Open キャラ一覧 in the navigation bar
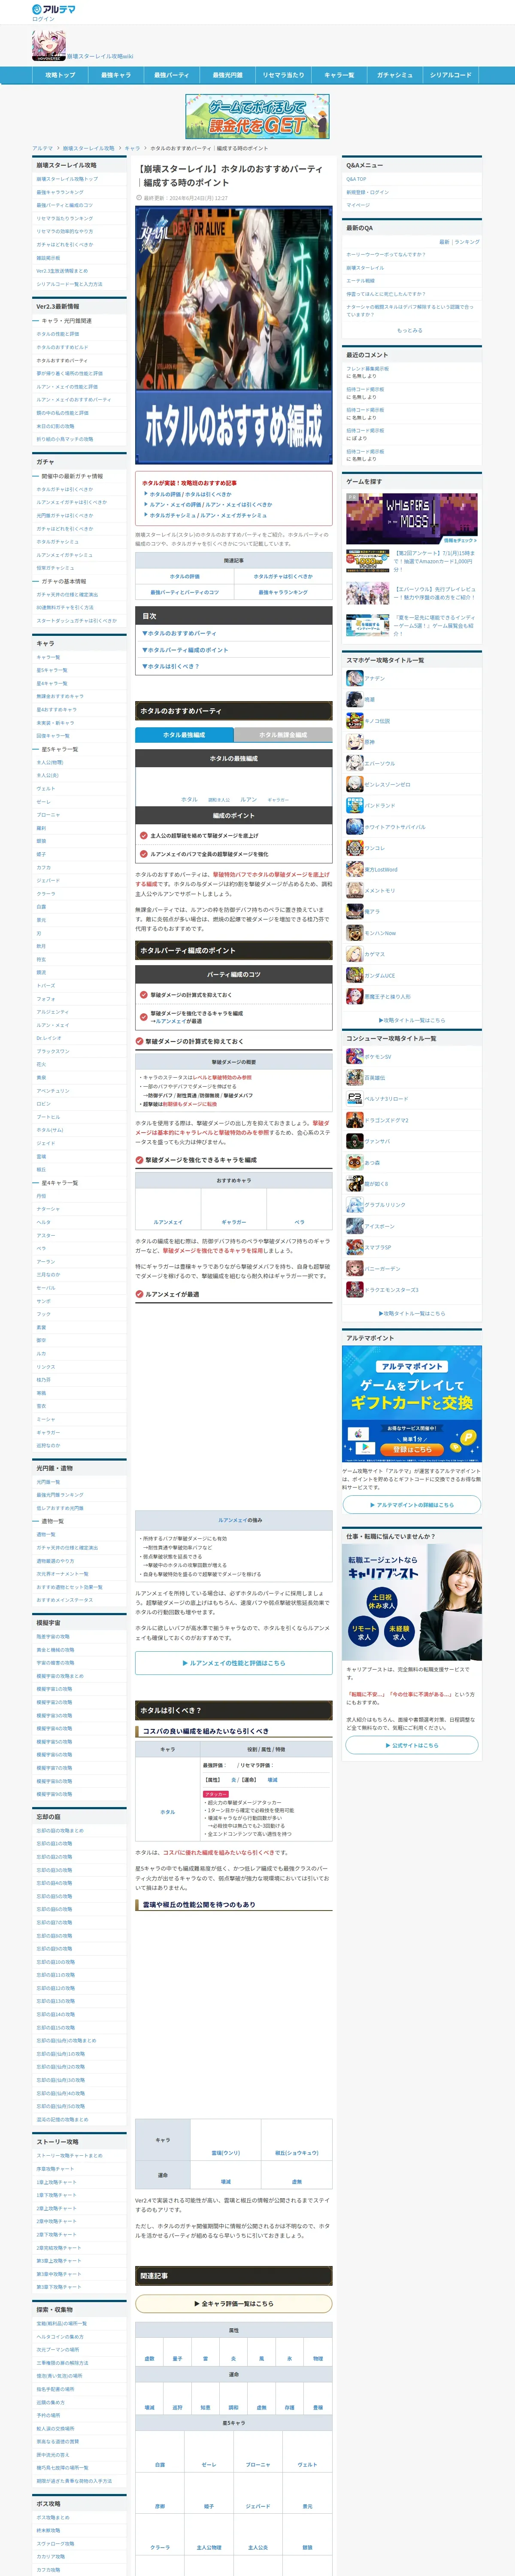Screen dimensions: 515x2576 pyautogui.click(x=339, y=75)
